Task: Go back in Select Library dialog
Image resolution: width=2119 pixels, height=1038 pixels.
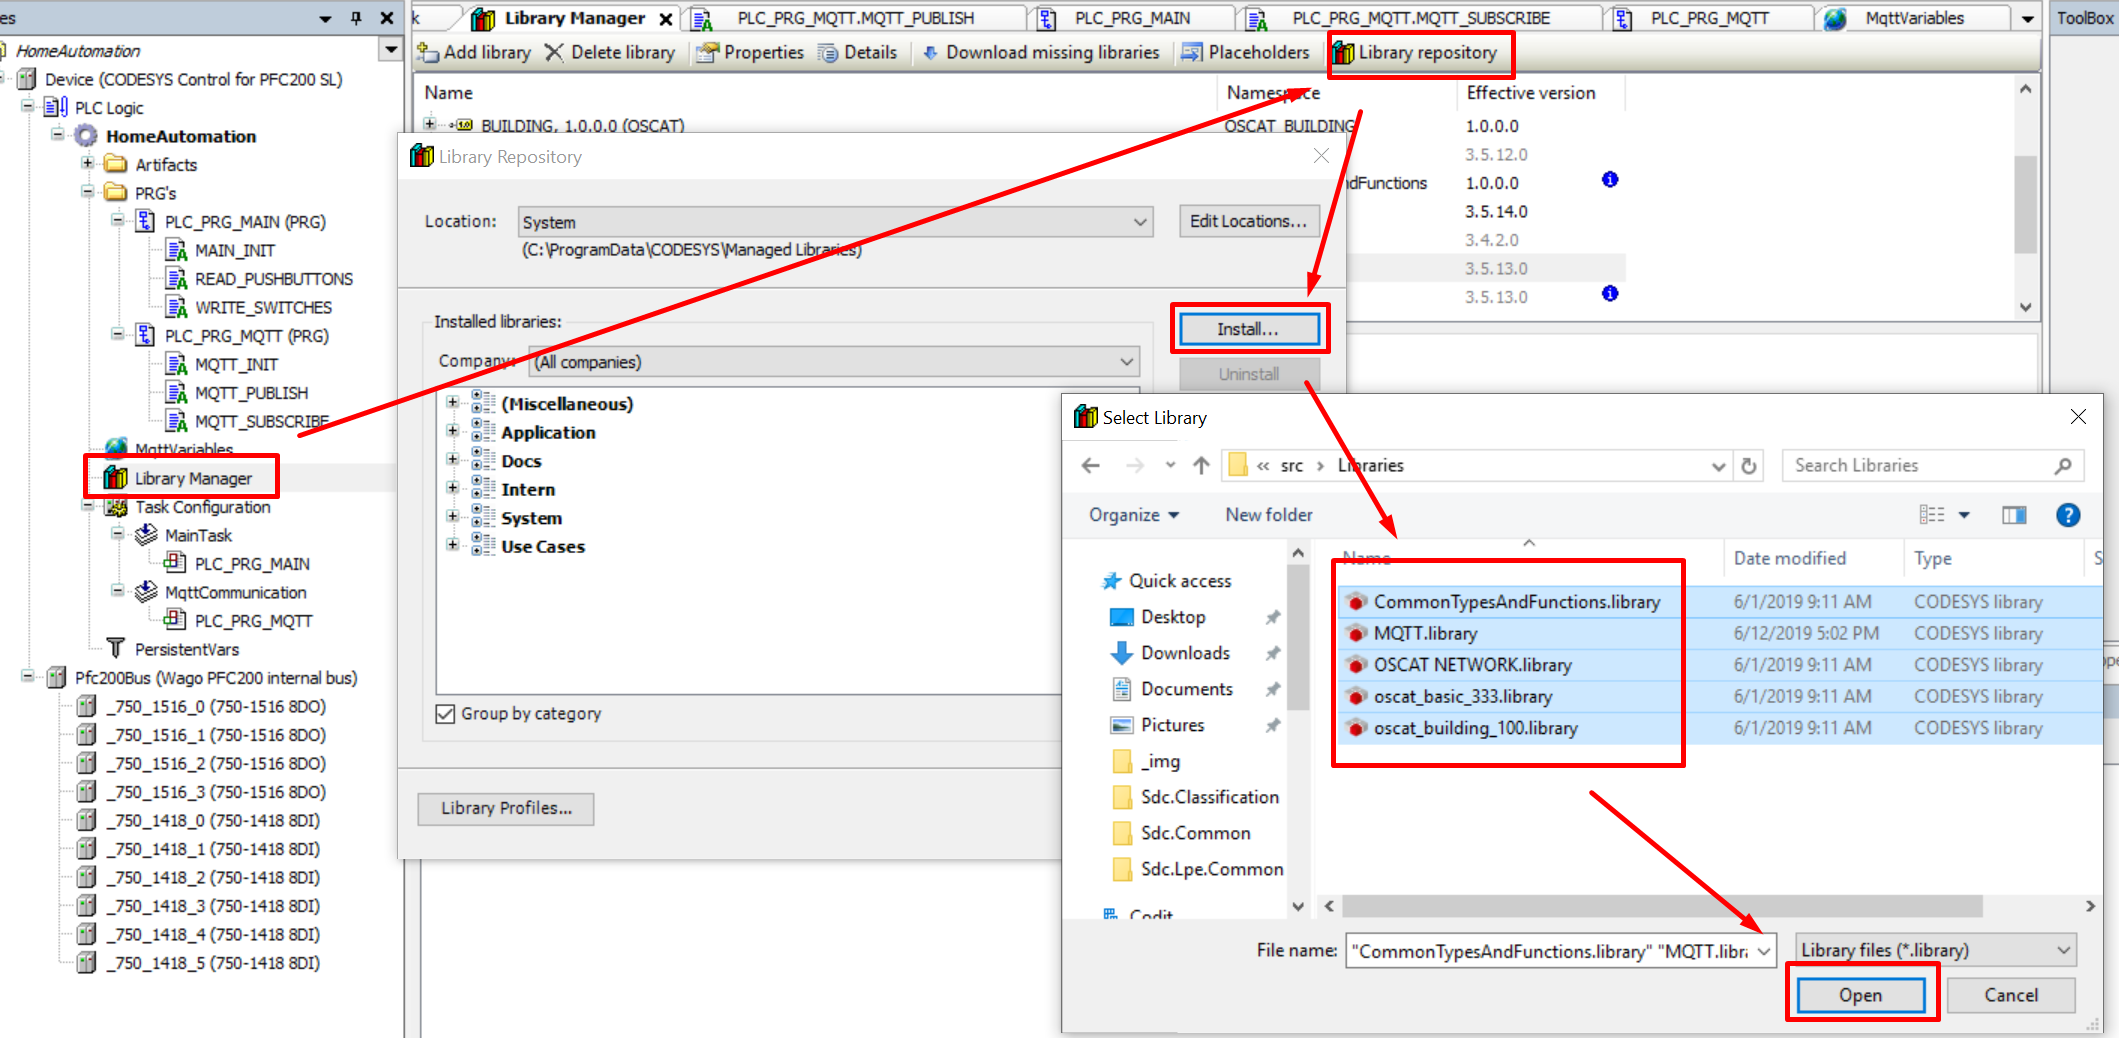Action: coord(1091,465)
